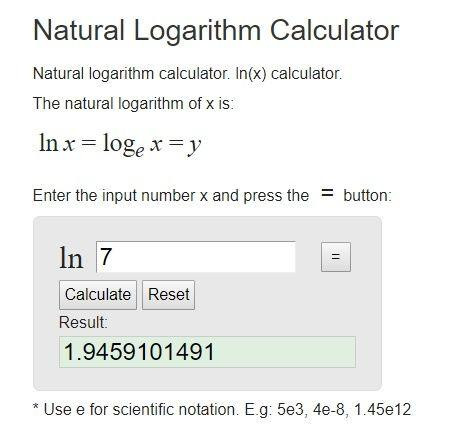The width and height of the screenshot is (460, 442).
Task: Click the bold = symbol in the instruction sentence
Action: coord(327,192)
